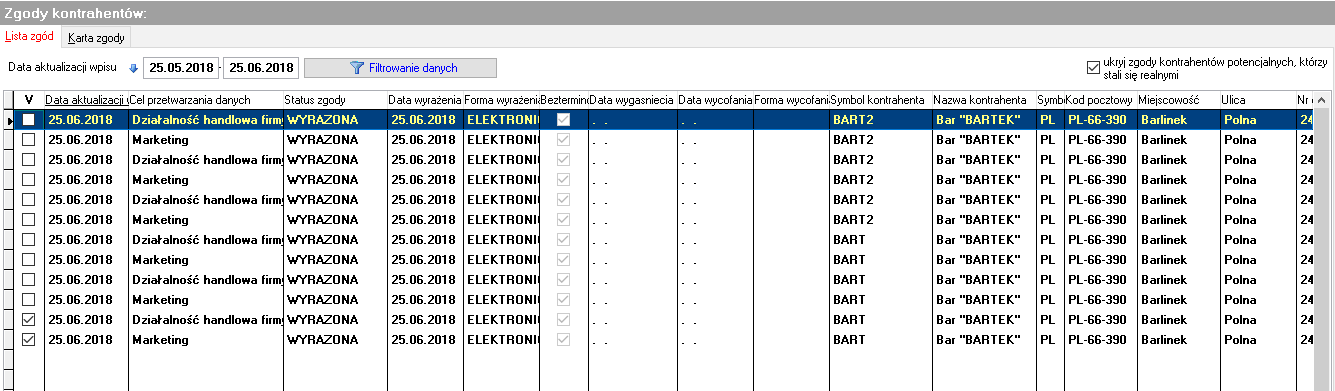Click the blue arrow beside Data aktualizacji wpisu
The height and width of the screenshot is (391, 1335).
pos(134,68)
